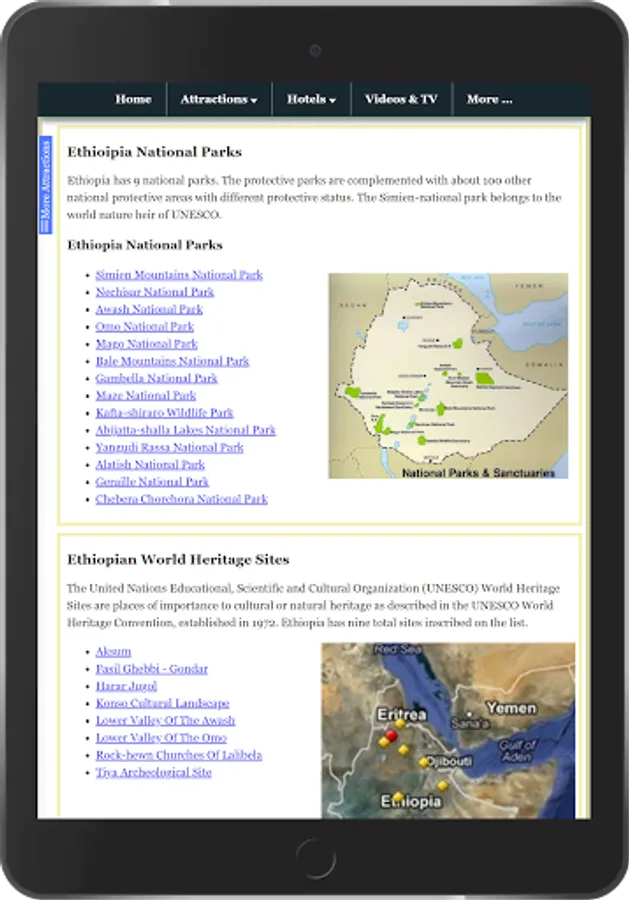Open Konso Cultural Landscape link
Screen dimensions: 629x900
162,703
